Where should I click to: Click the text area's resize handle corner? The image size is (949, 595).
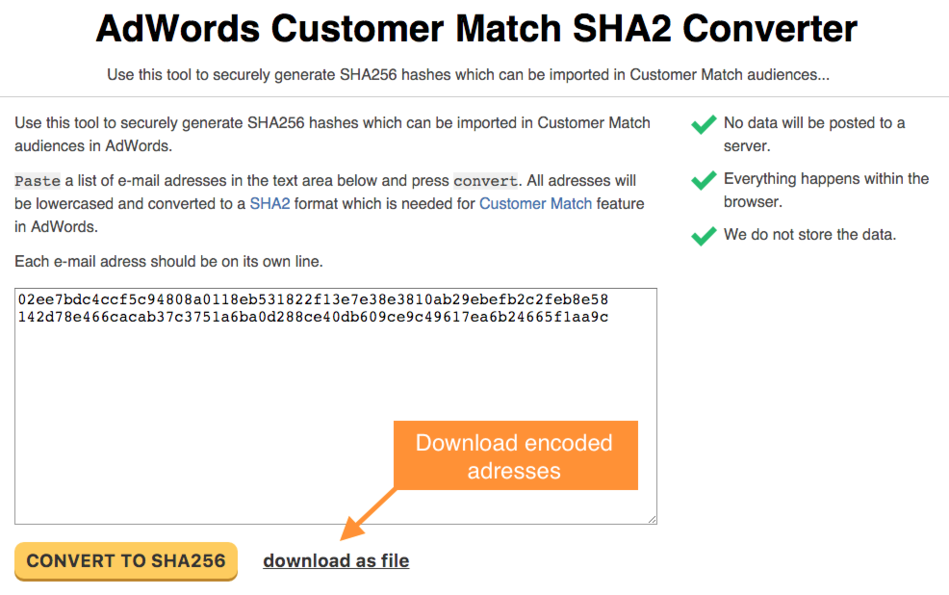(x=651, y=518)
